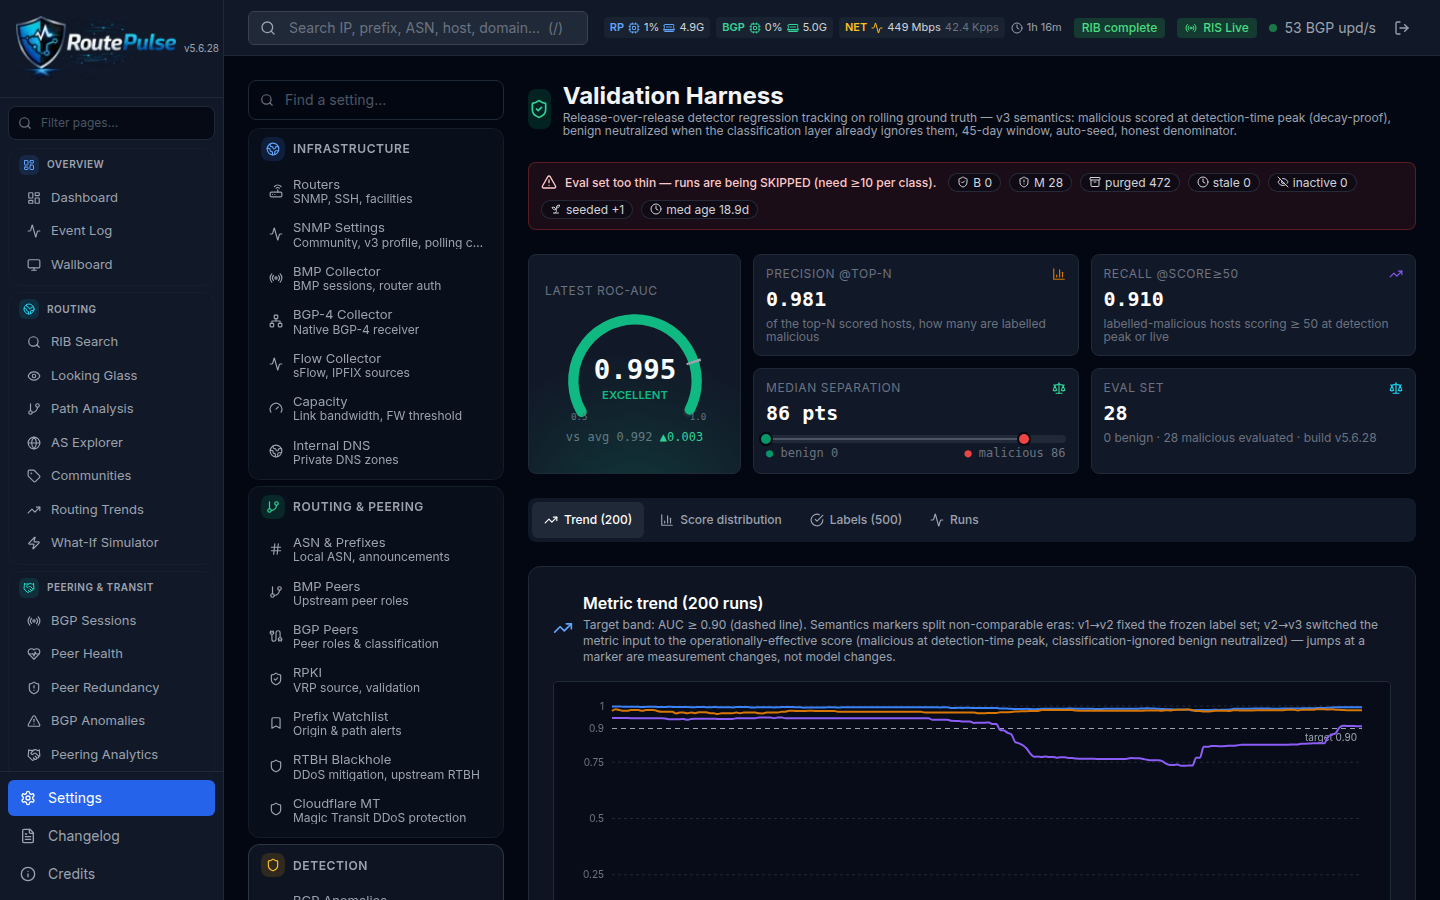Click the RIS Live status badge
This screenshot has width=1440, height=900.
pos(1217,28)
